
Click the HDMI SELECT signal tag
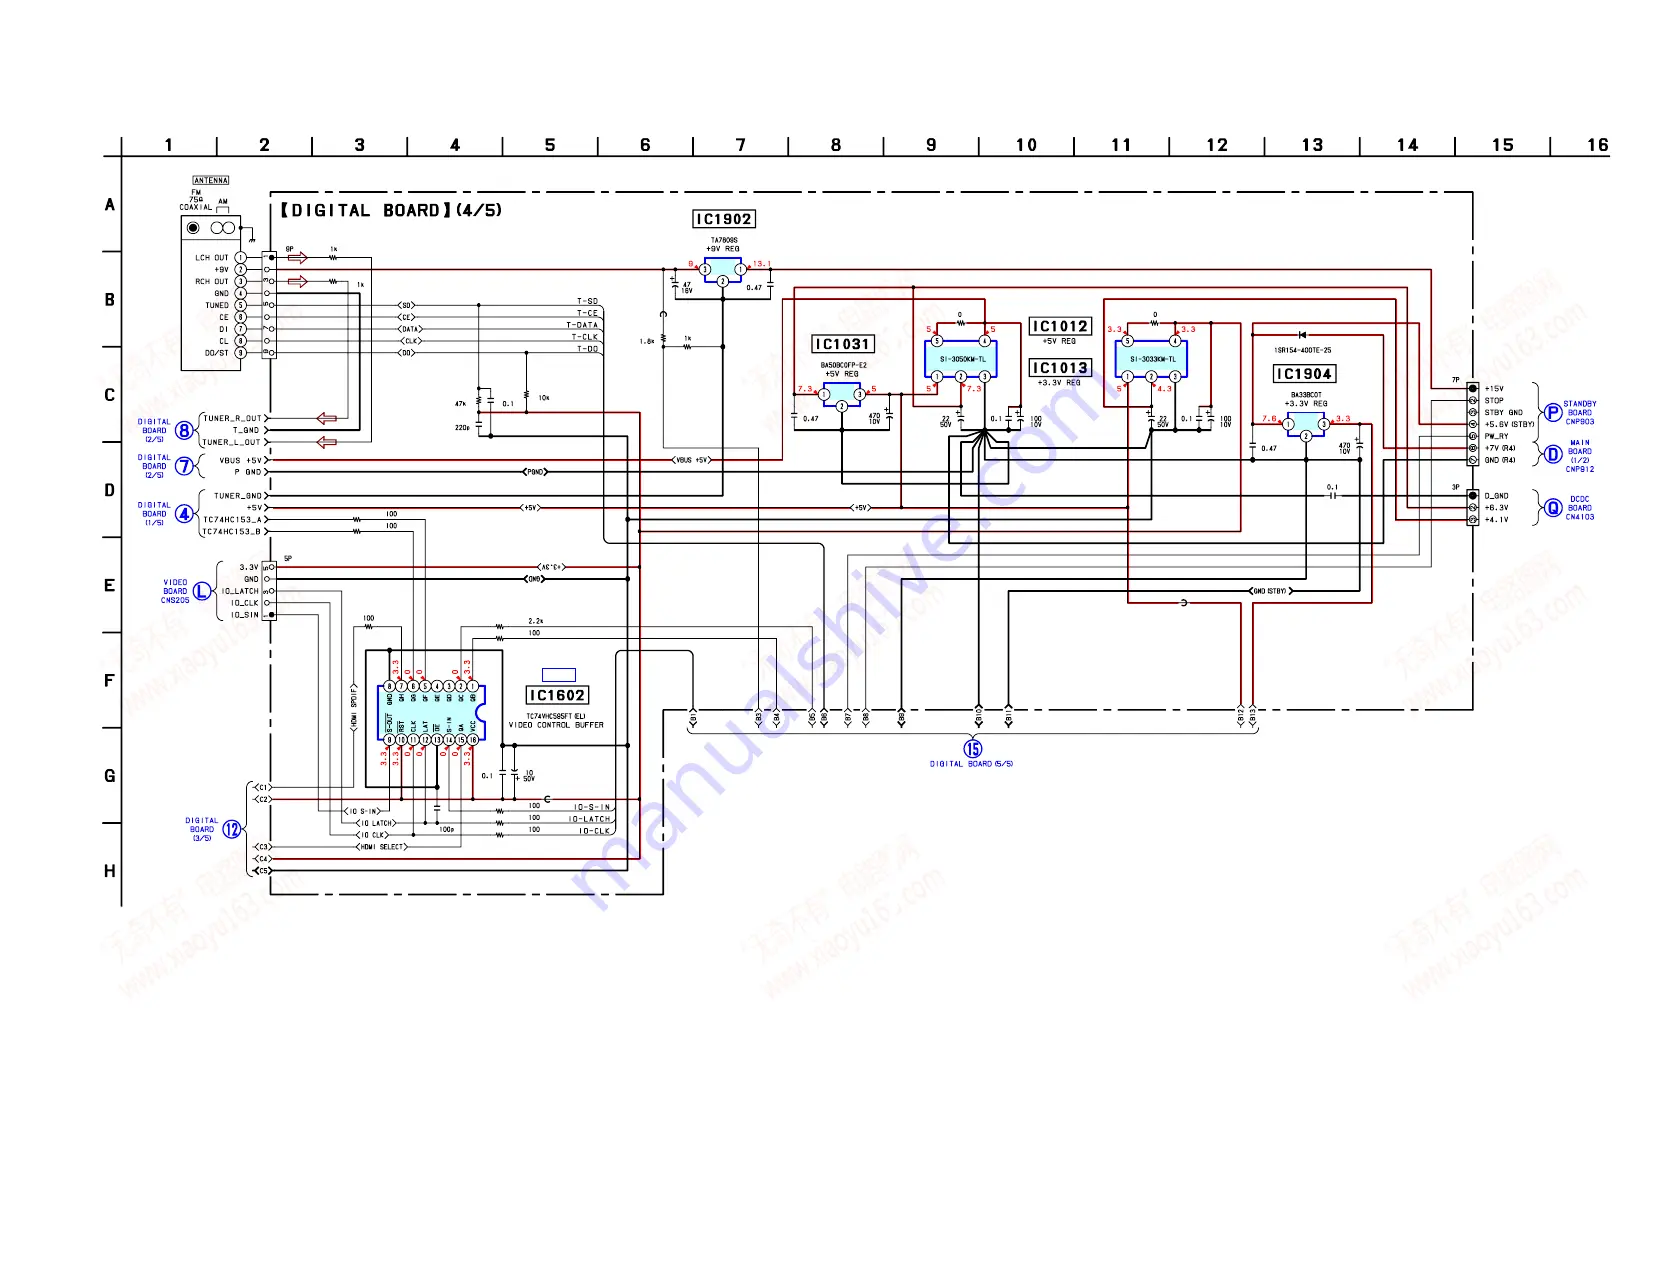[382, 847]
